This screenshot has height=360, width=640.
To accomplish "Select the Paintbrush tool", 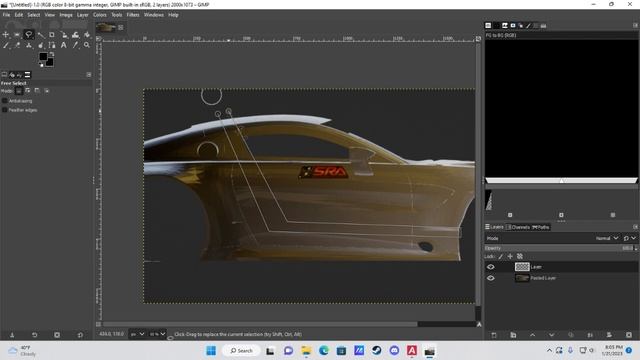I will 6,45.
